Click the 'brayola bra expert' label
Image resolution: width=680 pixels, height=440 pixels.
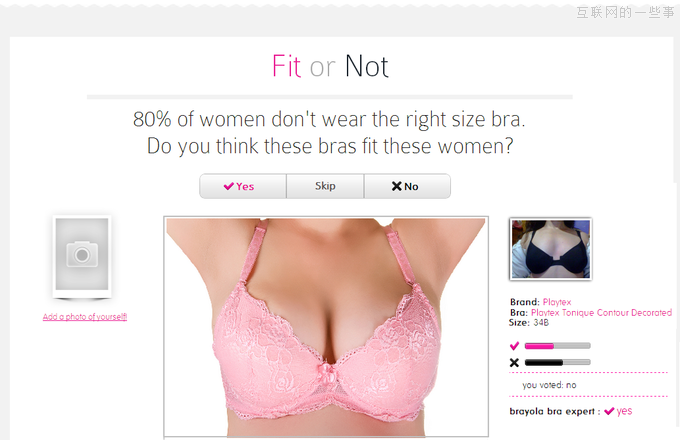coord(552,411)
